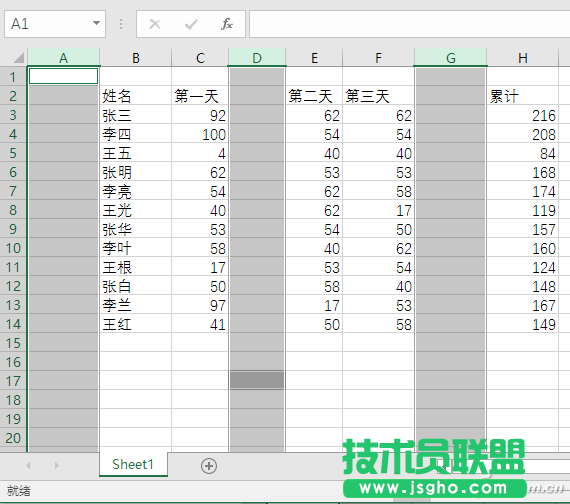The height and width of the screenshot is (504, 570).
Task: Click the next sheet navigation arrow
Action: [x=56, y=465]
